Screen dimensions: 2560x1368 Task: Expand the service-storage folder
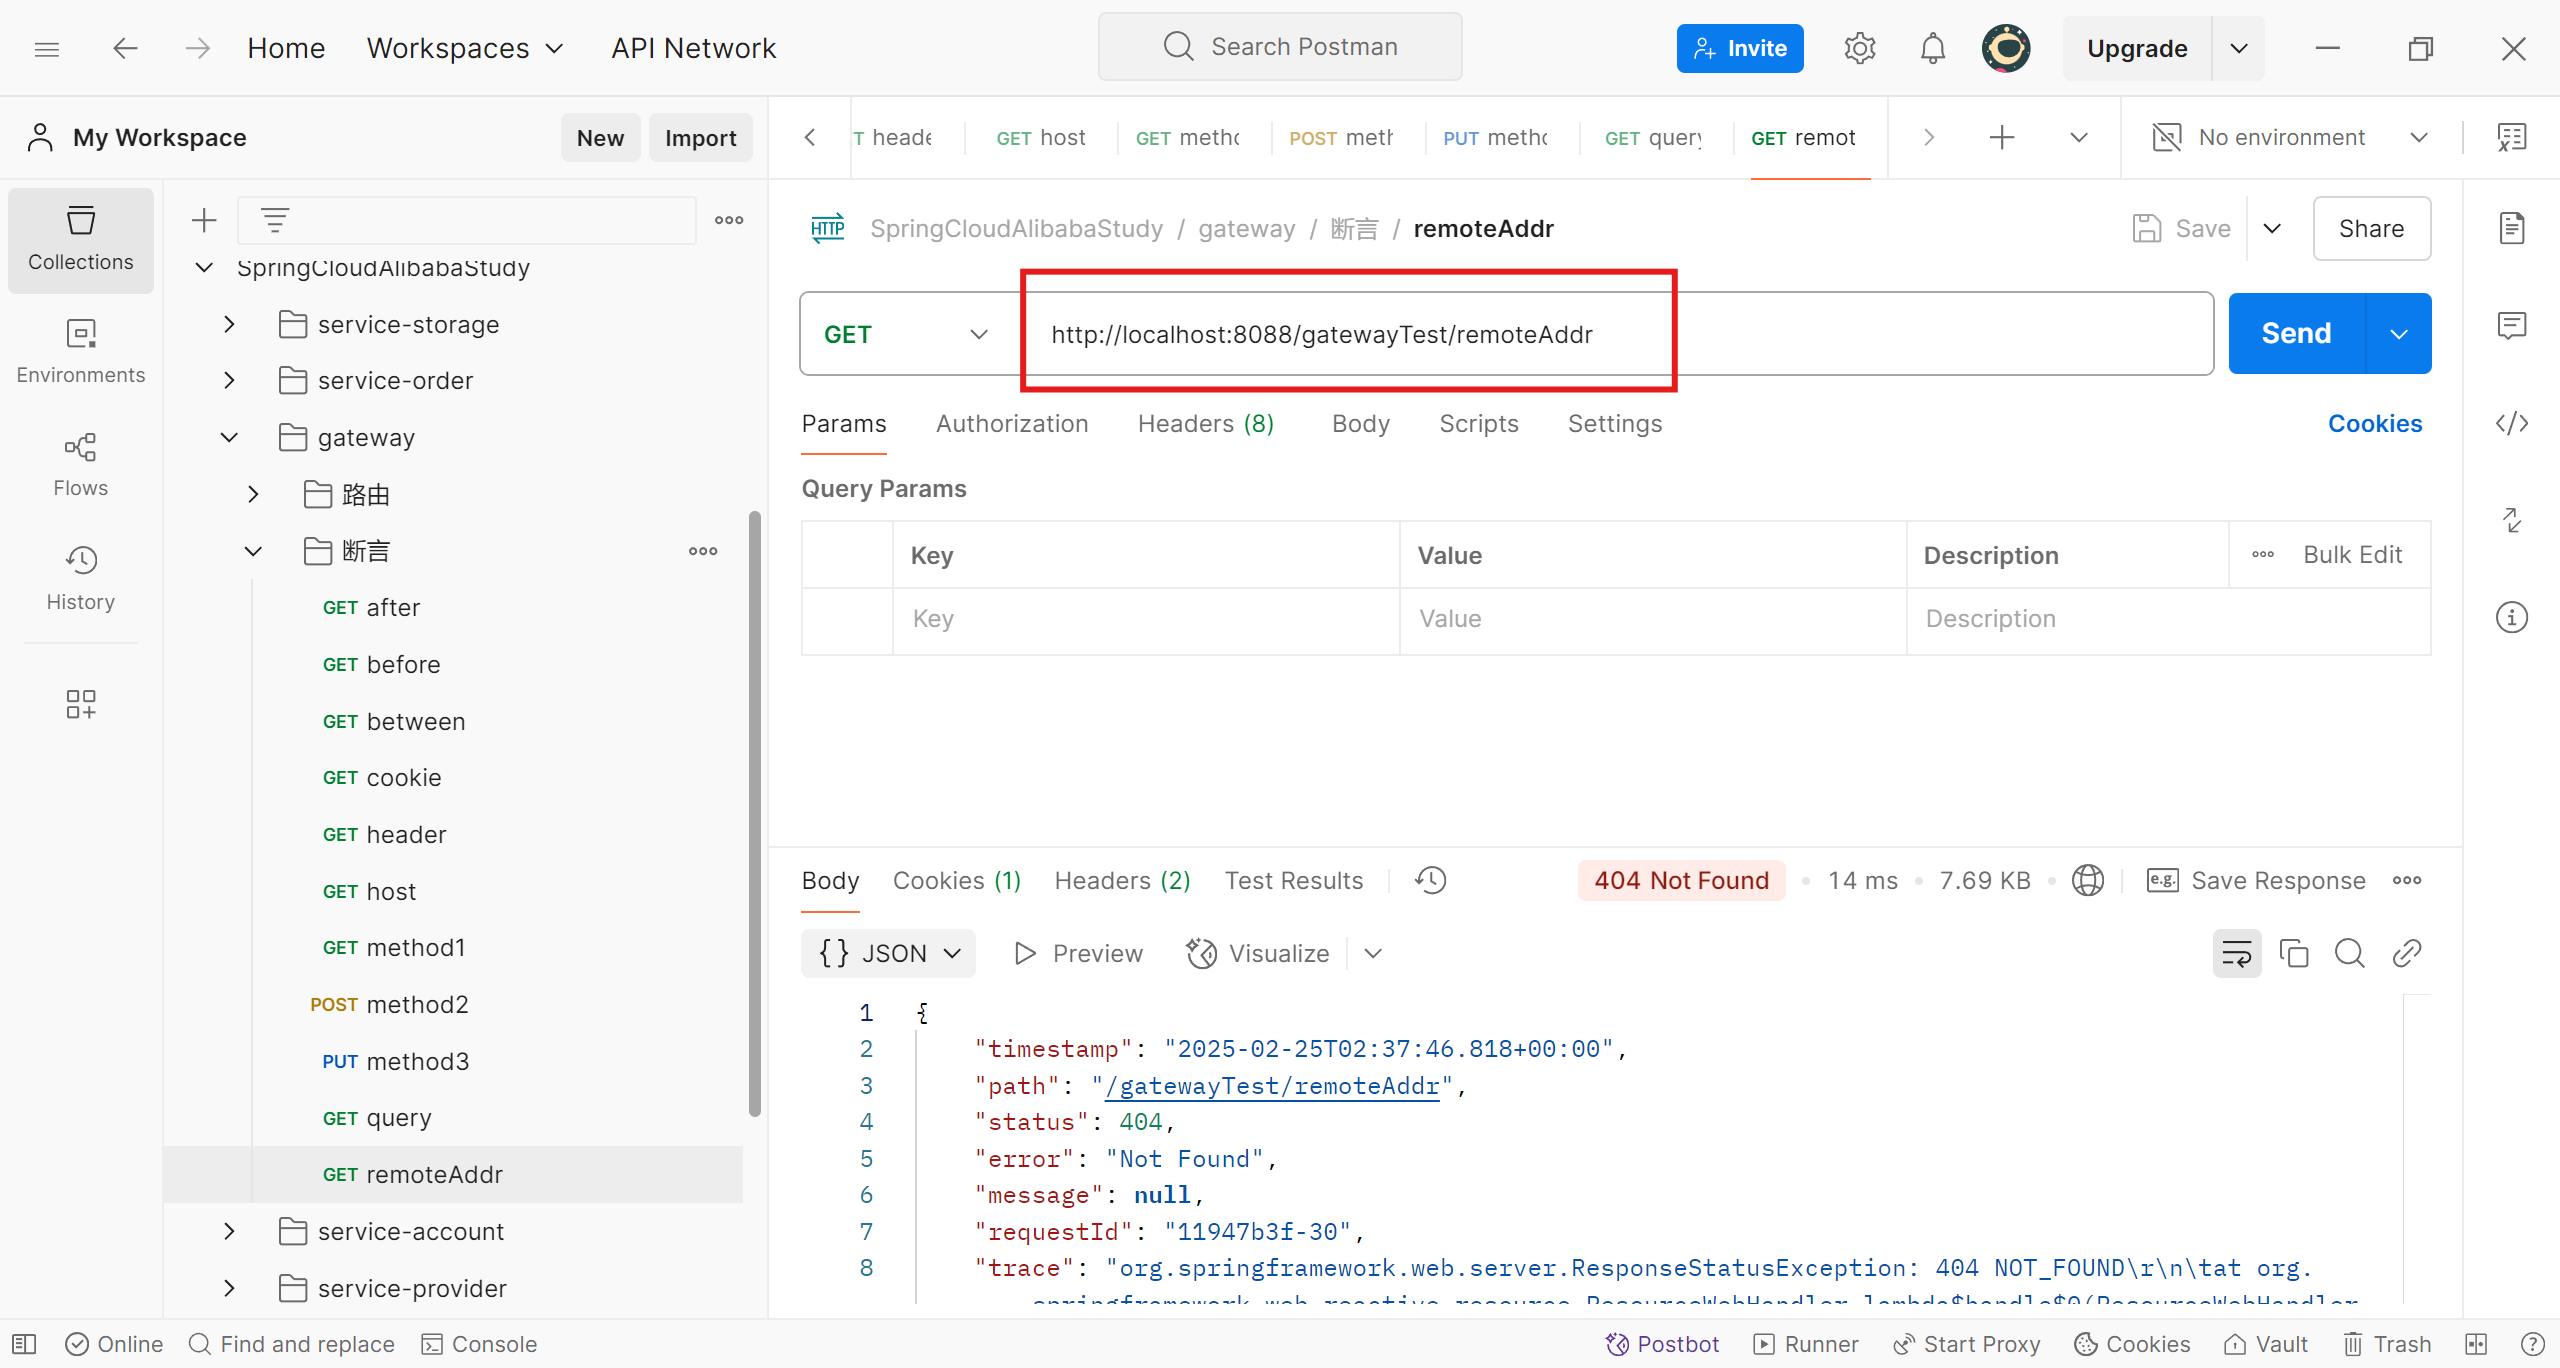pyautogui.click(x=229, y=324)
